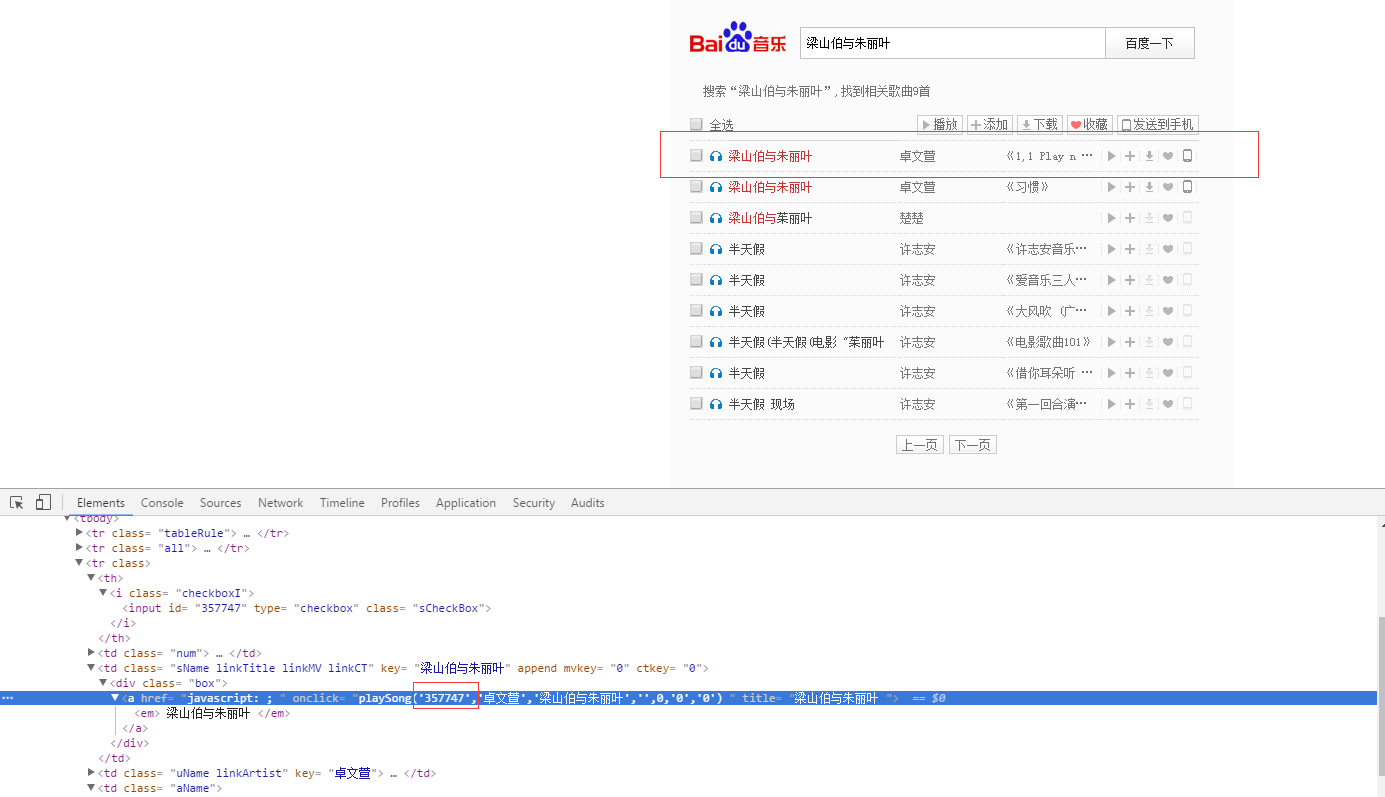Click headphone icon of the 半天假 现场 row
Viewport: 1385px width, 797px height.
pyautogui.click(x=716, y=405)
